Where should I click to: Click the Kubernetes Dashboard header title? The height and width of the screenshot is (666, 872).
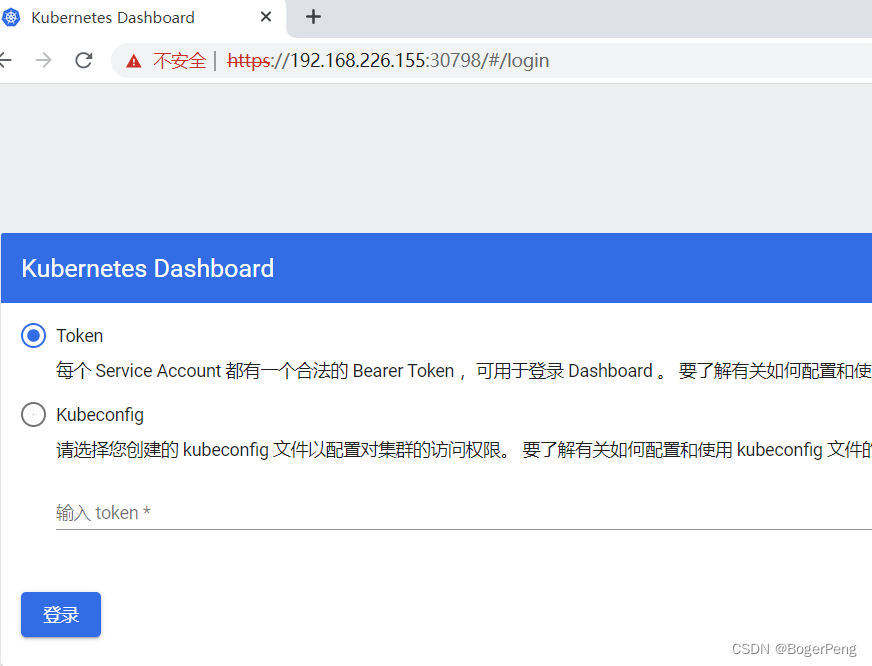(x=147, y=268)
